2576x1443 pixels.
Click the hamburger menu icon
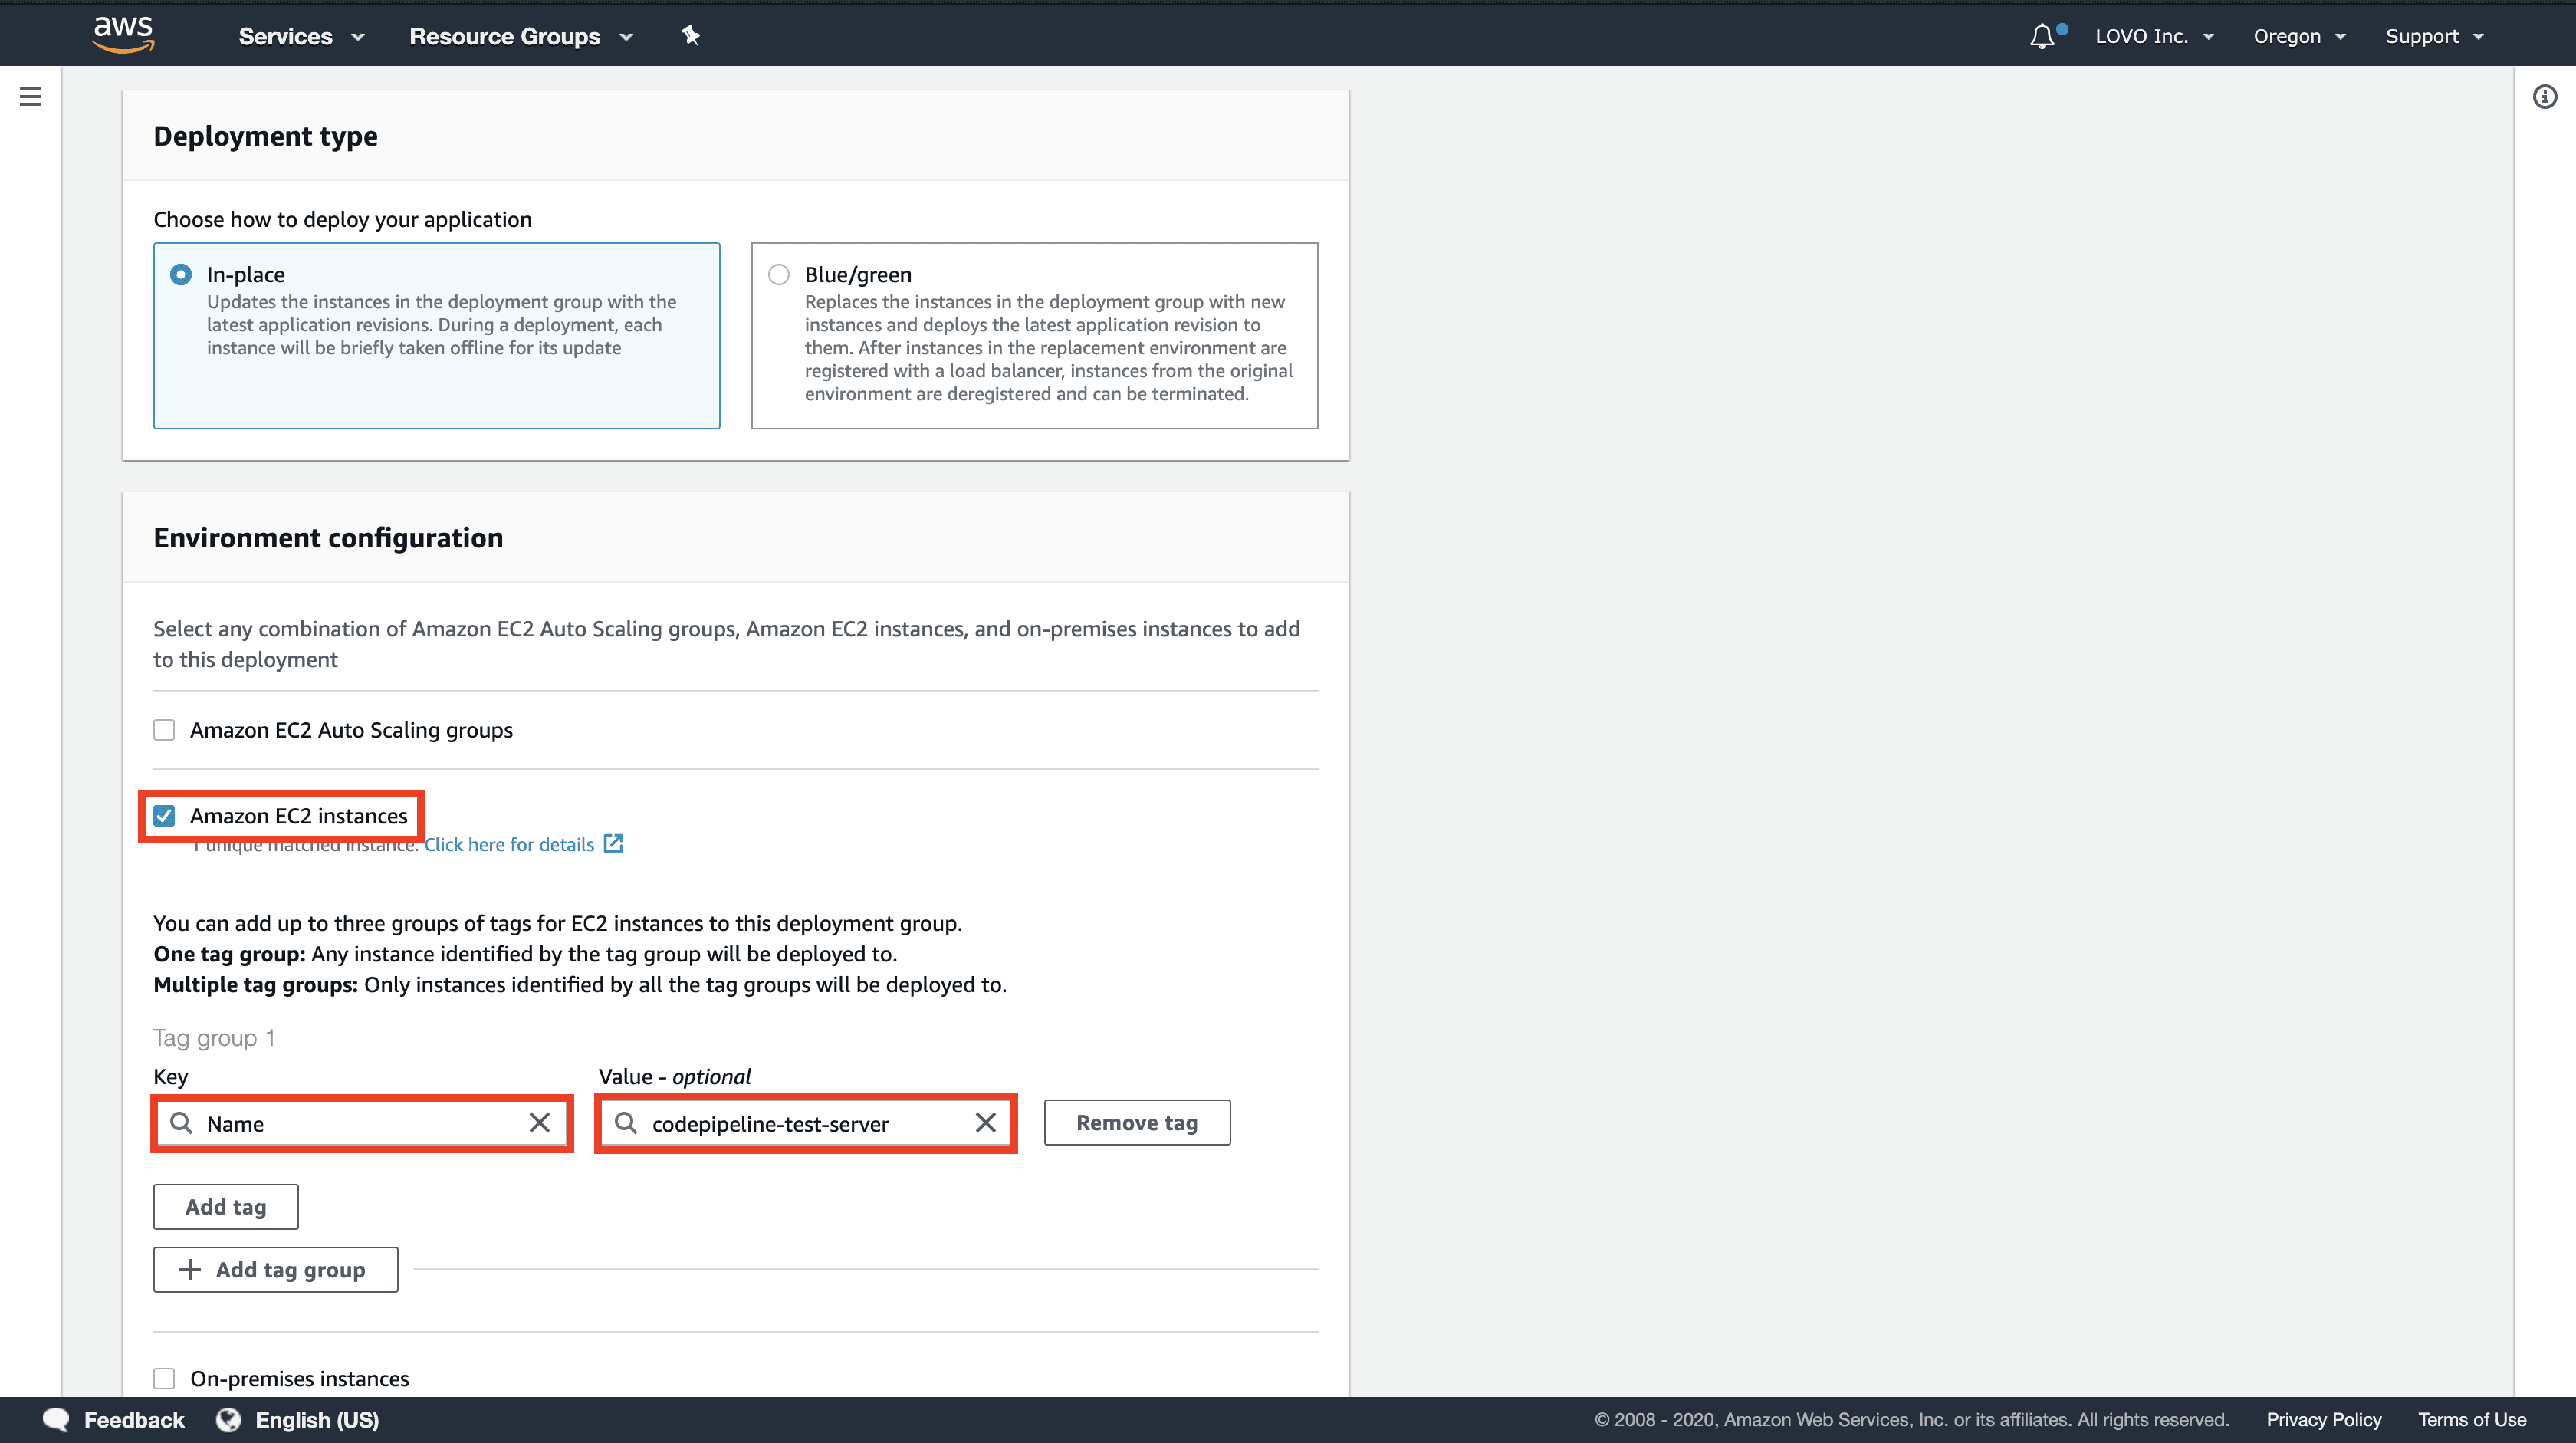27,97
